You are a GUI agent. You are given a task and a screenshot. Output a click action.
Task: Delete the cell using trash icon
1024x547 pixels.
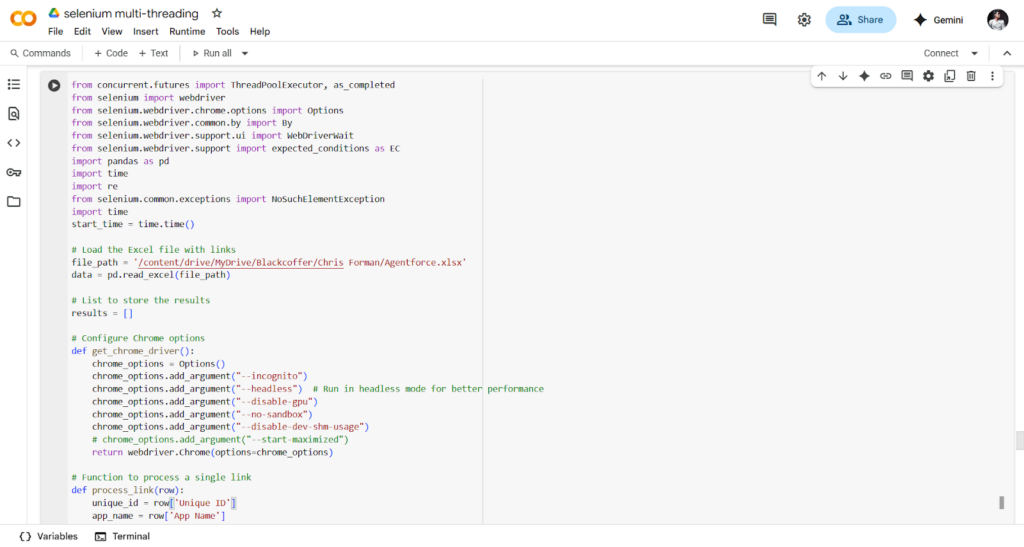[x=971, y=76]
